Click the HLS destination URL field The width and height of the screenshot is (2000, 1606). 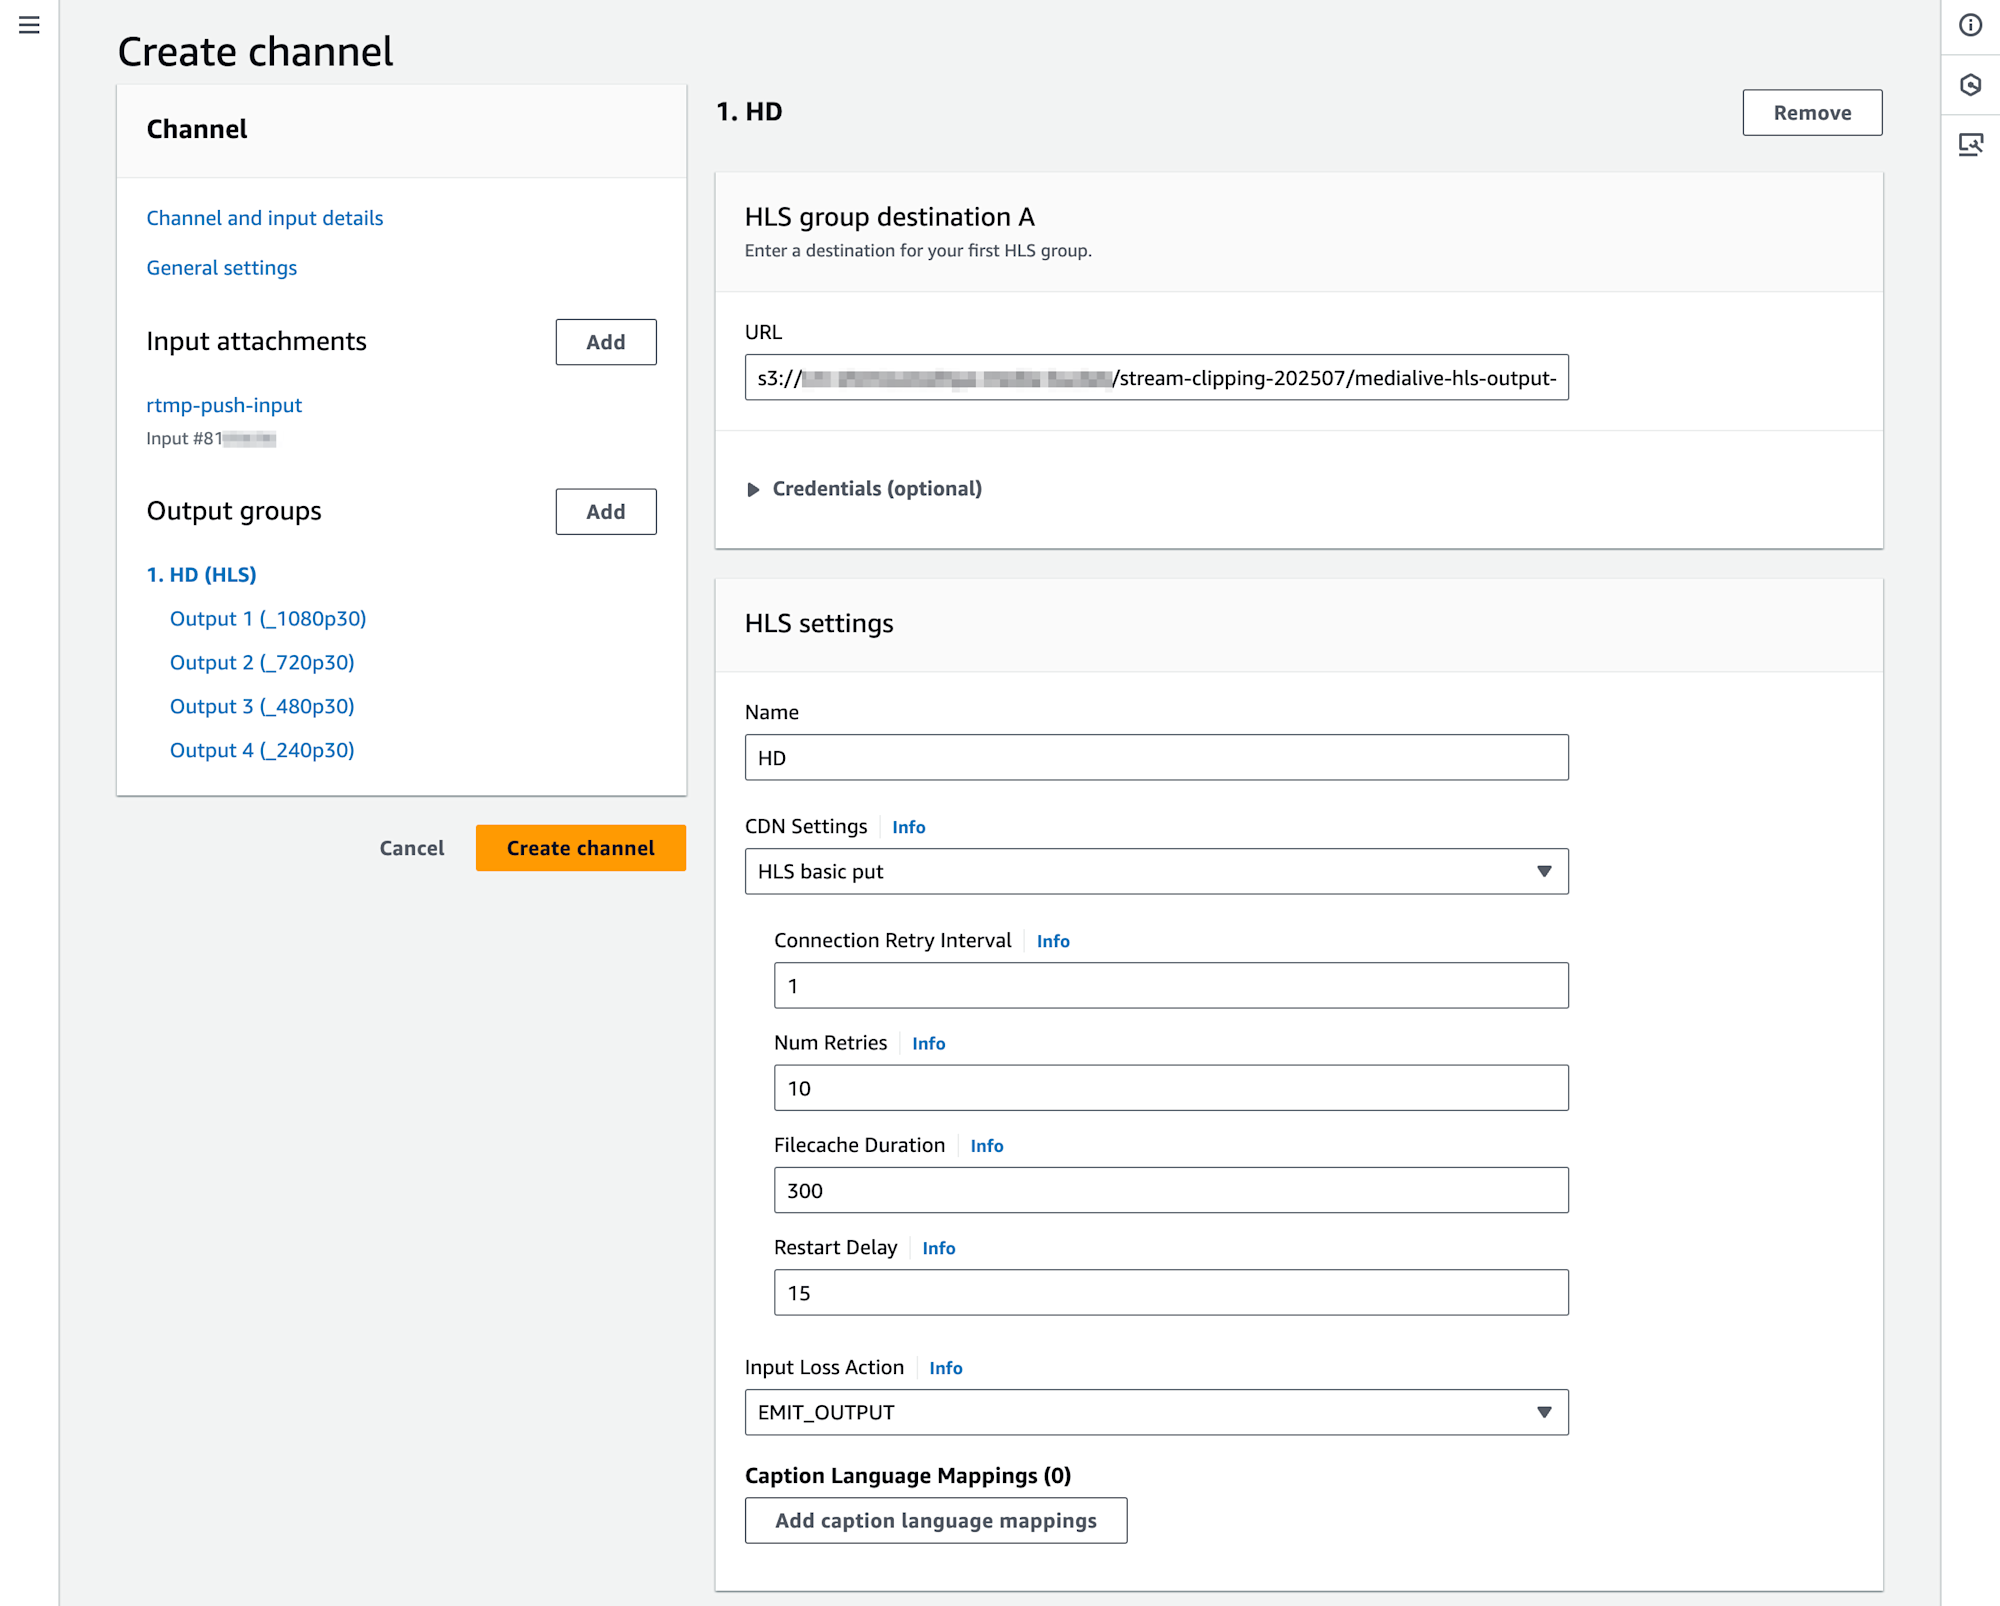click(1156, 378)
